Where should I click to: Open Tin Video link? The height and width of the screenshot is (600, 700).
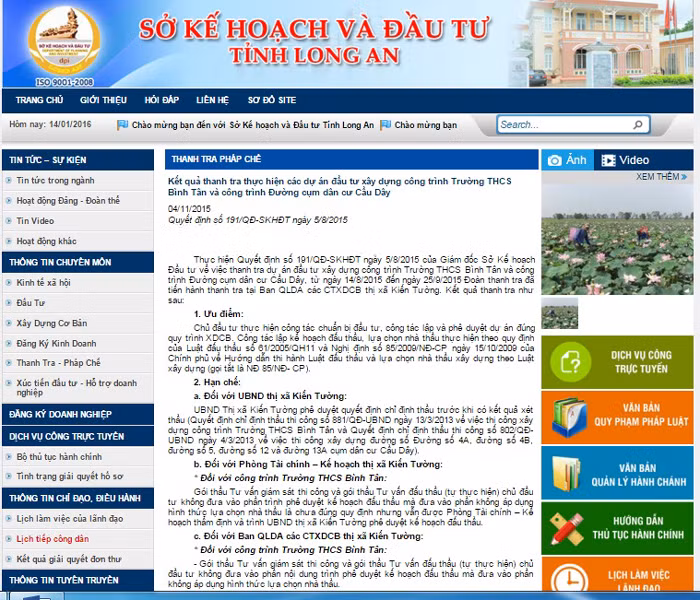point(35,221)
